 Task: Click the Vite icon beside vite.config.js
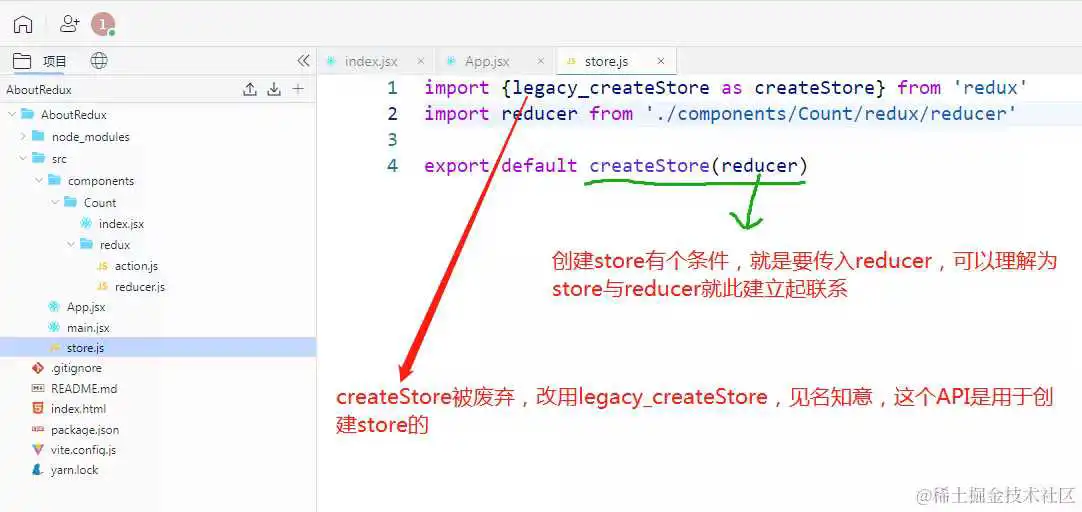tap(38, 450)
